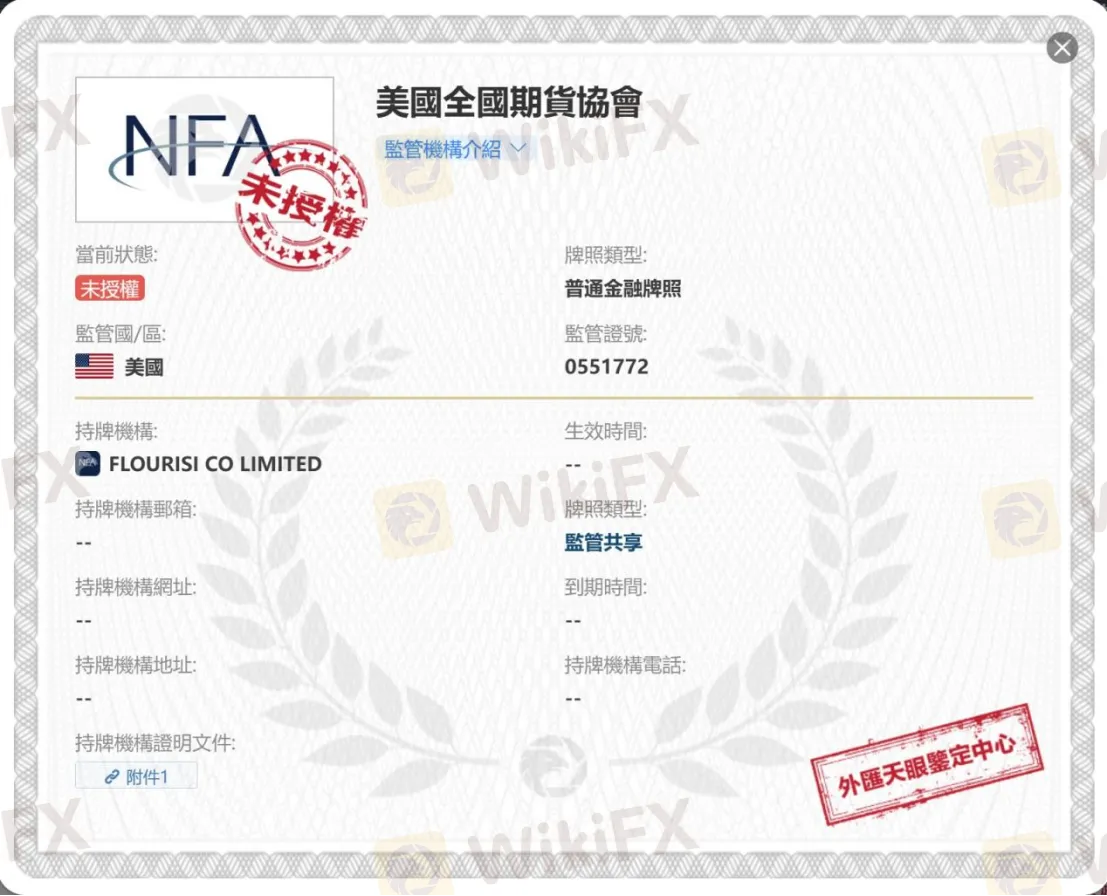Click the 當前狀態 label
The image size is (1107, 896).
(x=116, y=254)
